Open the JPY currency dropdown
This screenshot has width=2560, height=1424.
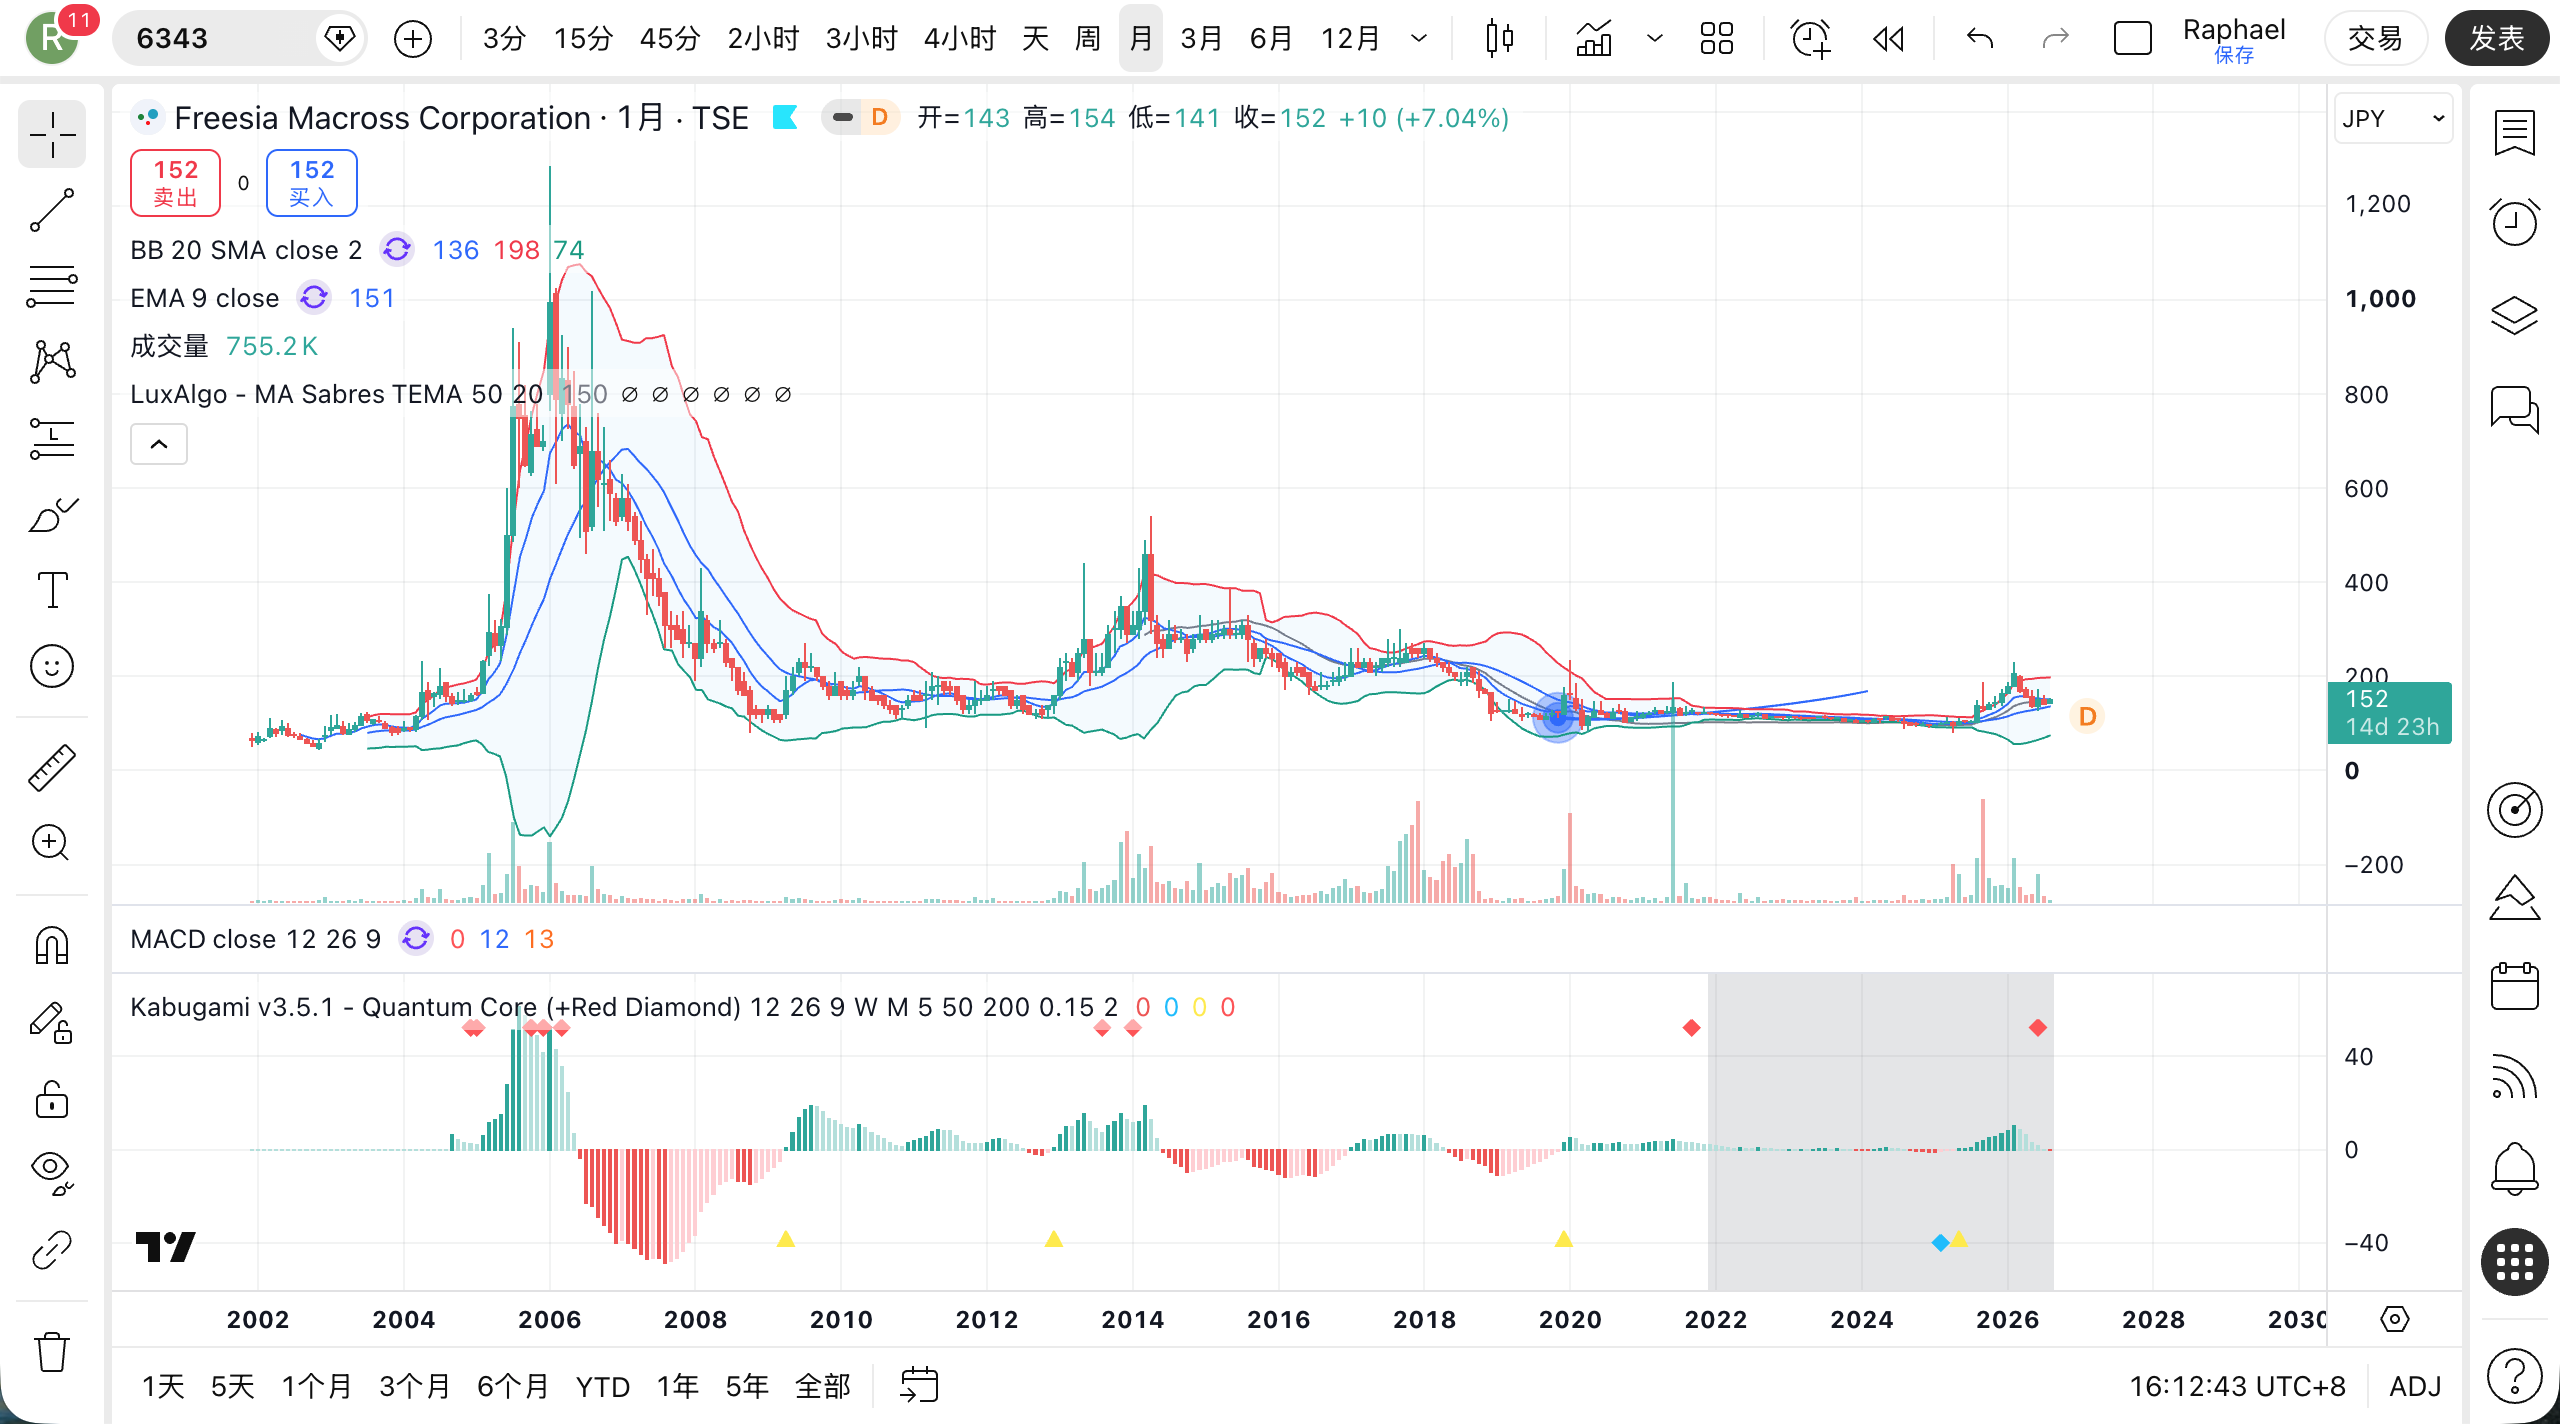coord(2393,119)
